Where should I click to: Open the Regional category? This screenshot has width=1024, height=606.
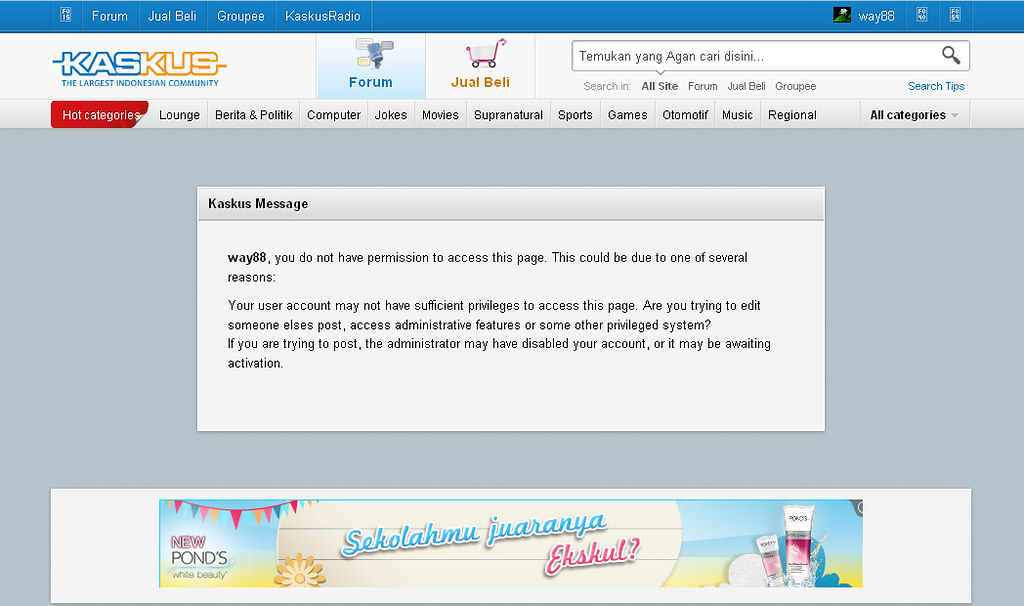[792, 115]
